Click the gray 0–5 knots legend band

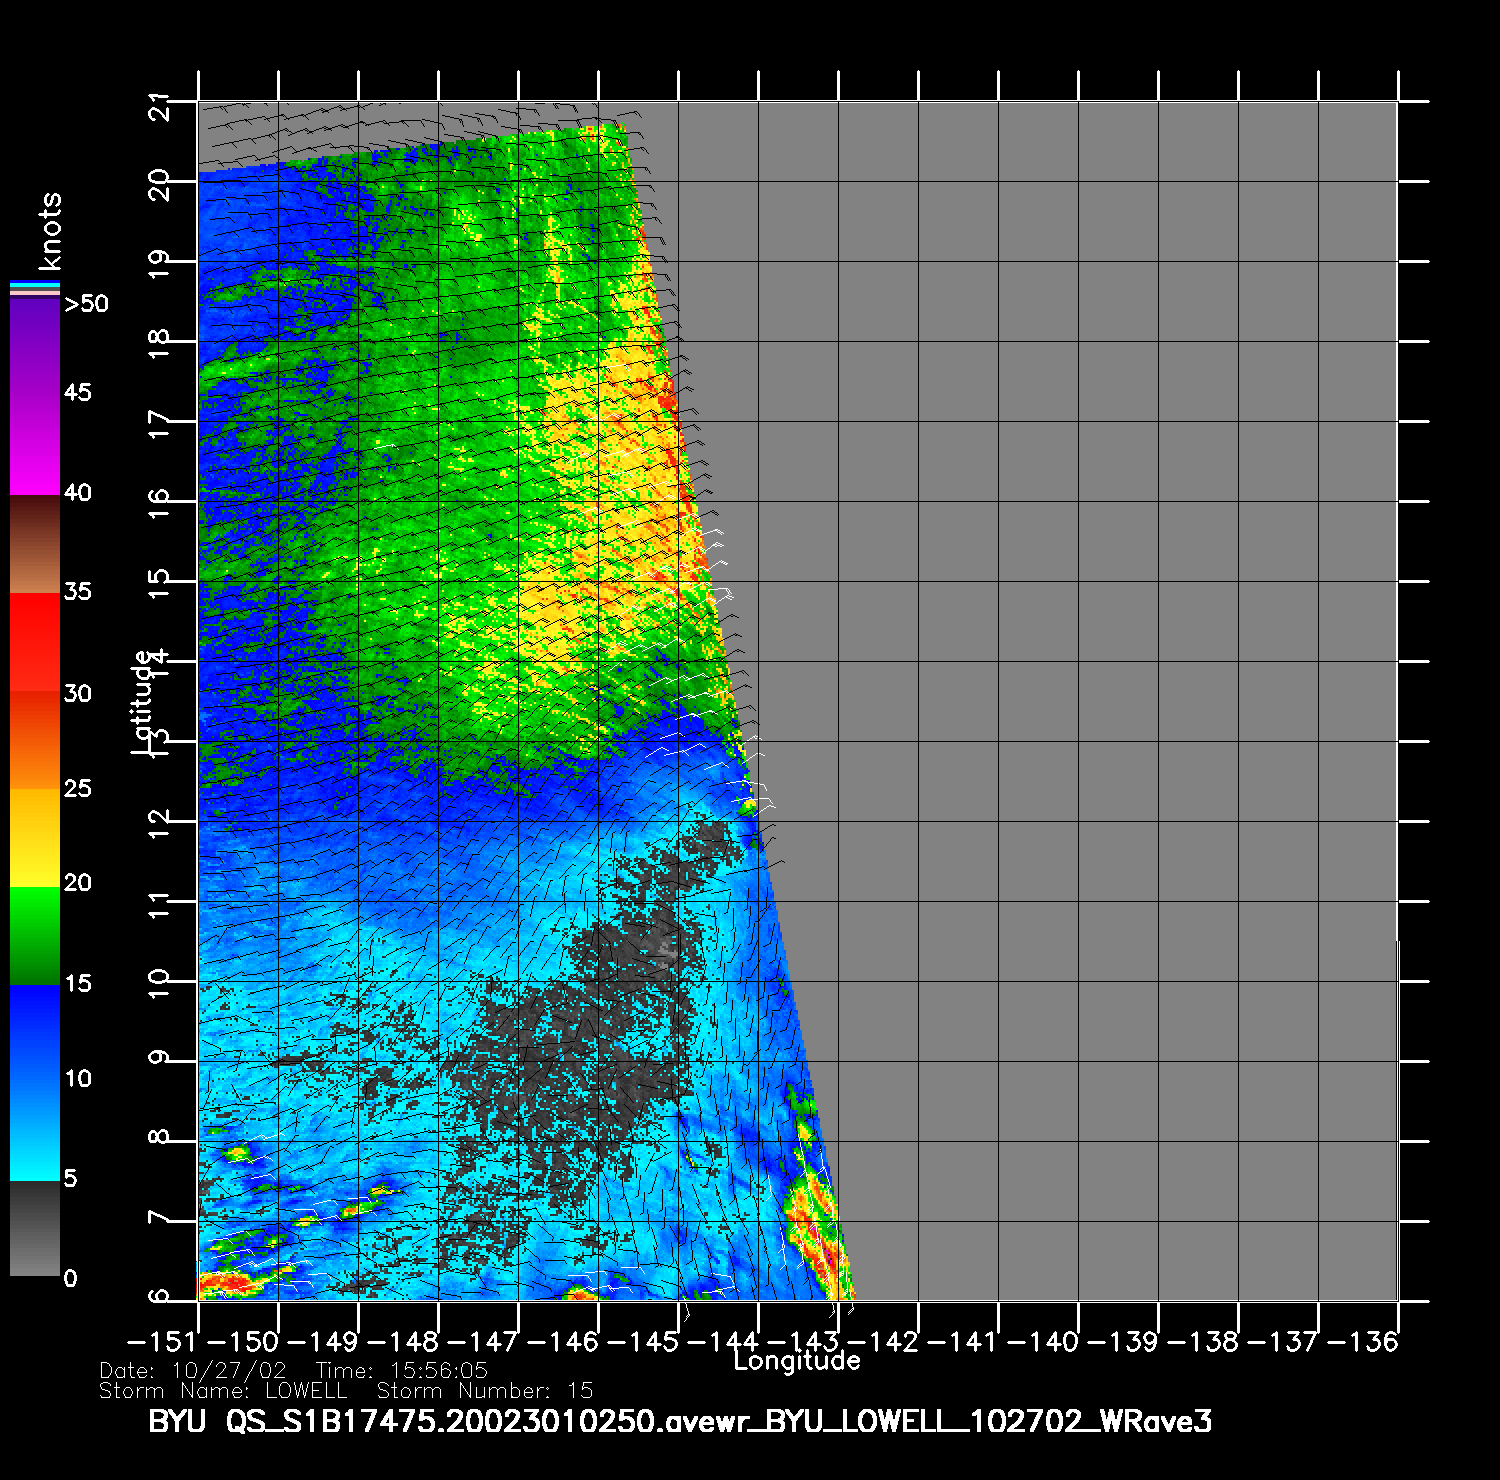(x=35, y=1228)
